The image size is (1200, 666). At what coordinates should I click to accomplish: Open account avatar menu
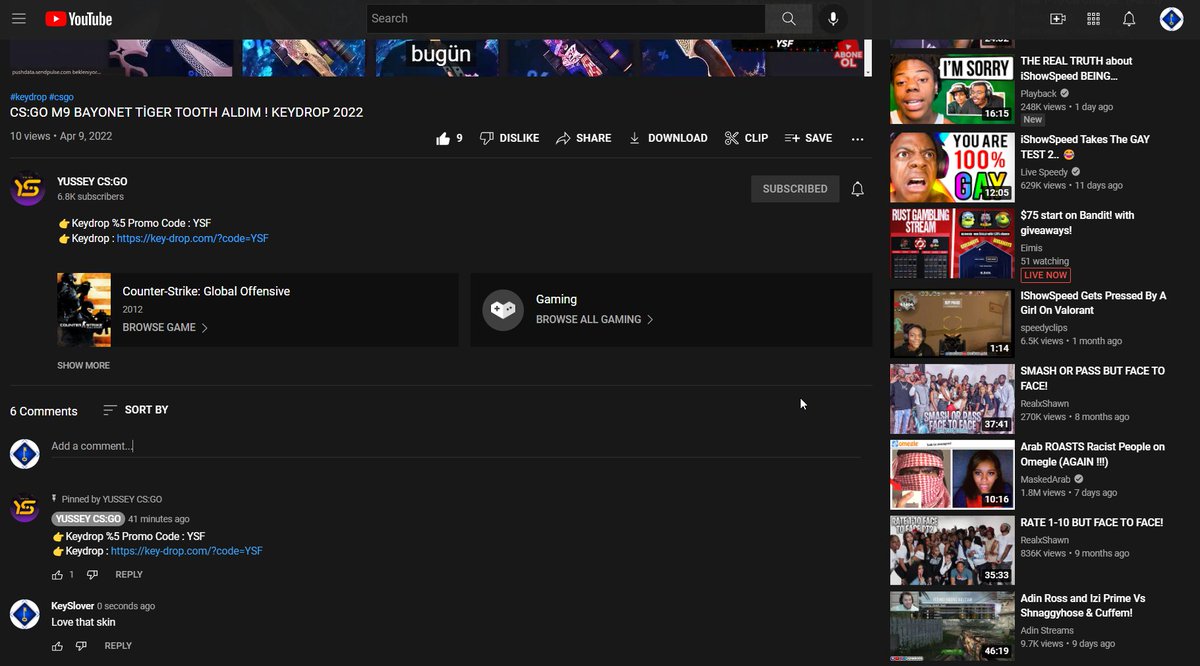click(x=1171, y=18)
